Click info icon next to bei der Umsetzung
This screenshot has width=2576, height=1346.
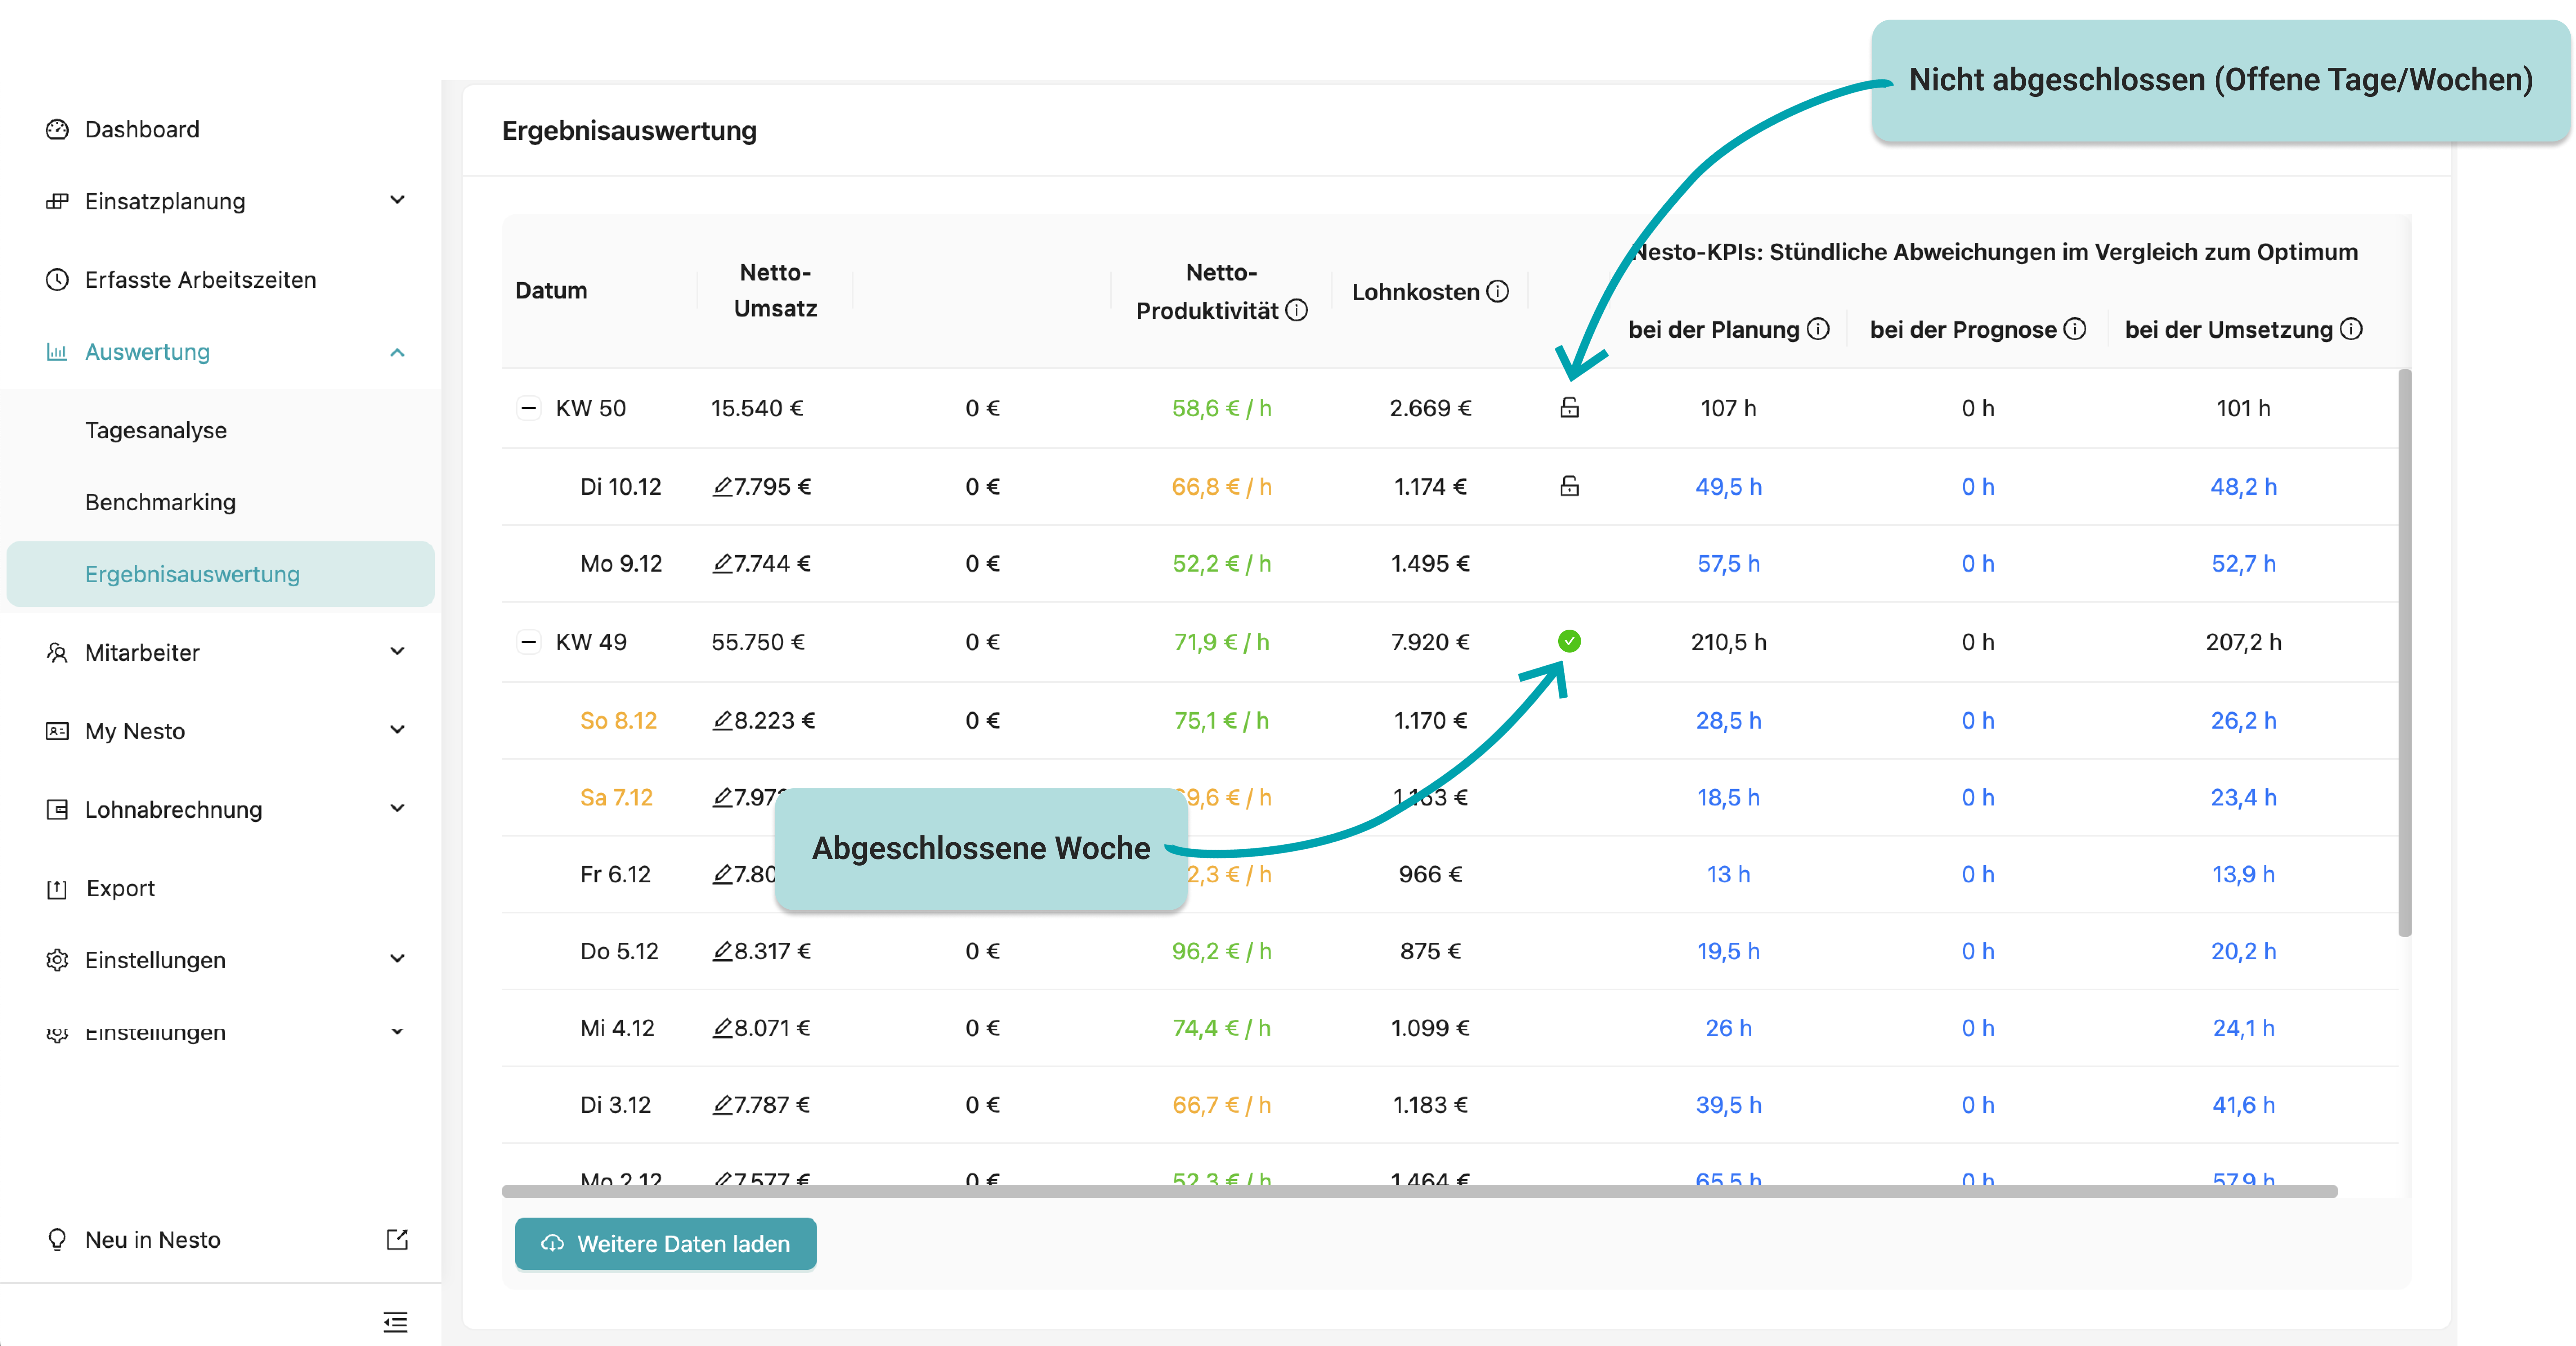point(2351,329)
